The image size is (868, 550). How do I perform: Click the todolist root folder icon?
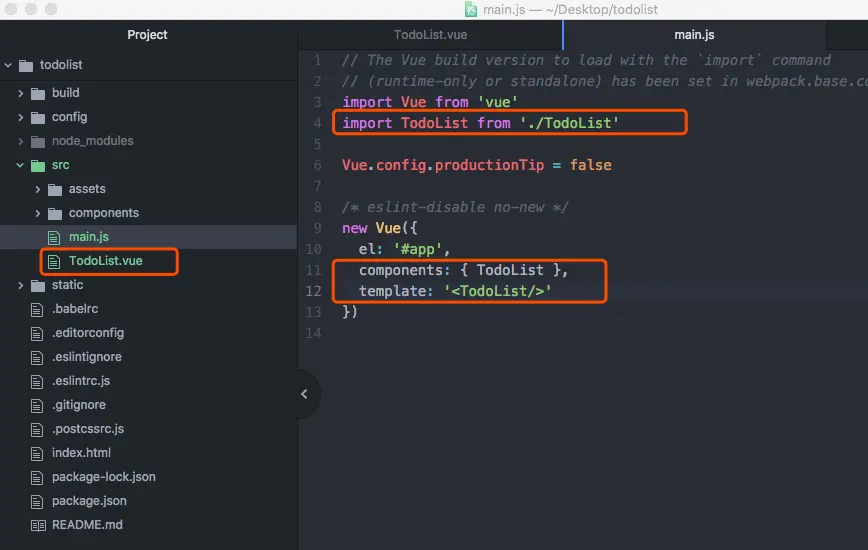click(x=26, y=66)
